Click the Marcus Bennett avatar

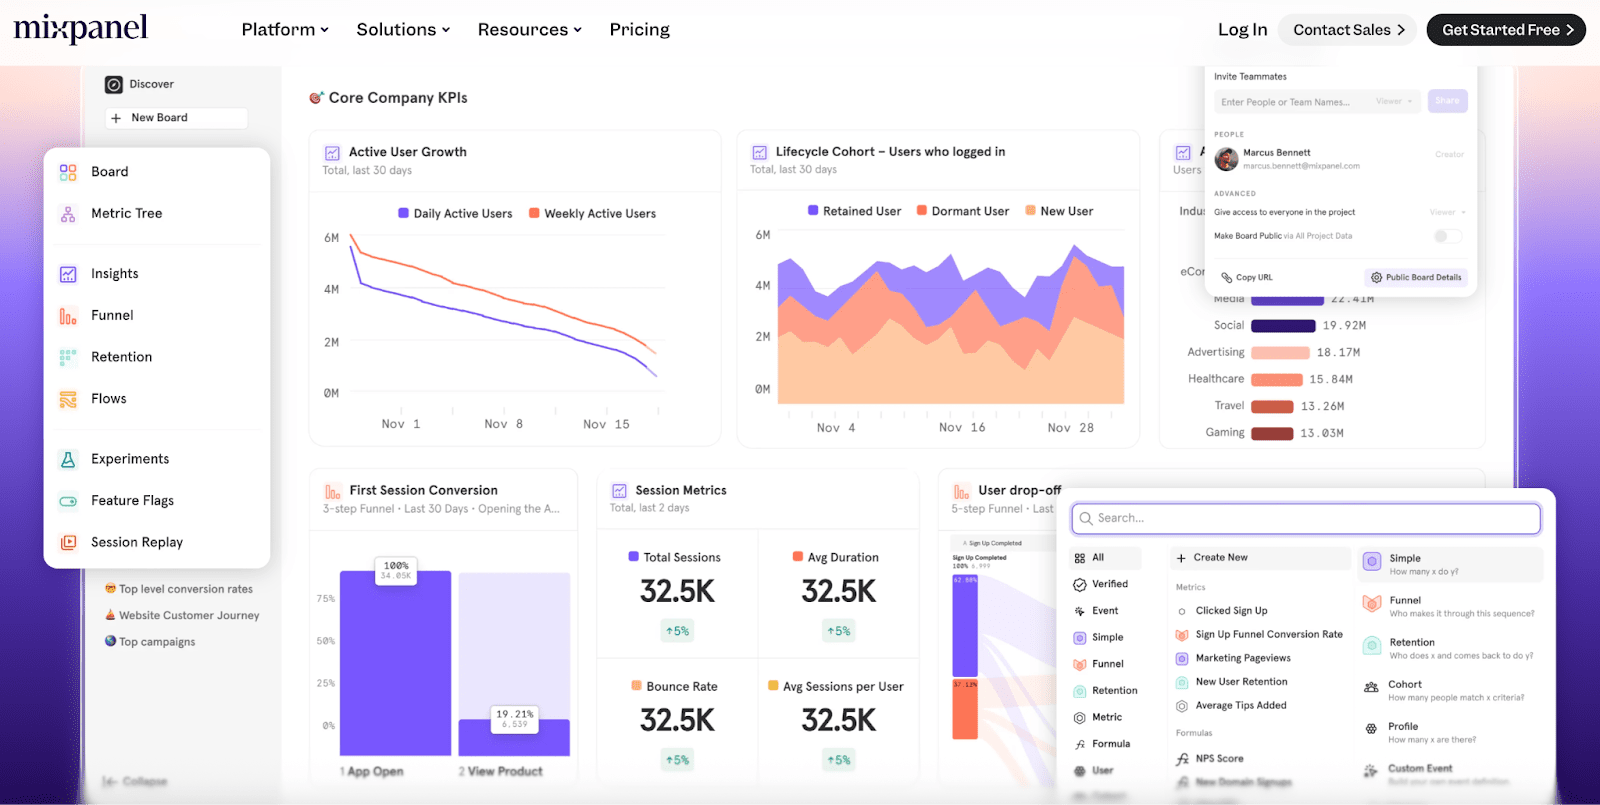[x=1226, y=159]
